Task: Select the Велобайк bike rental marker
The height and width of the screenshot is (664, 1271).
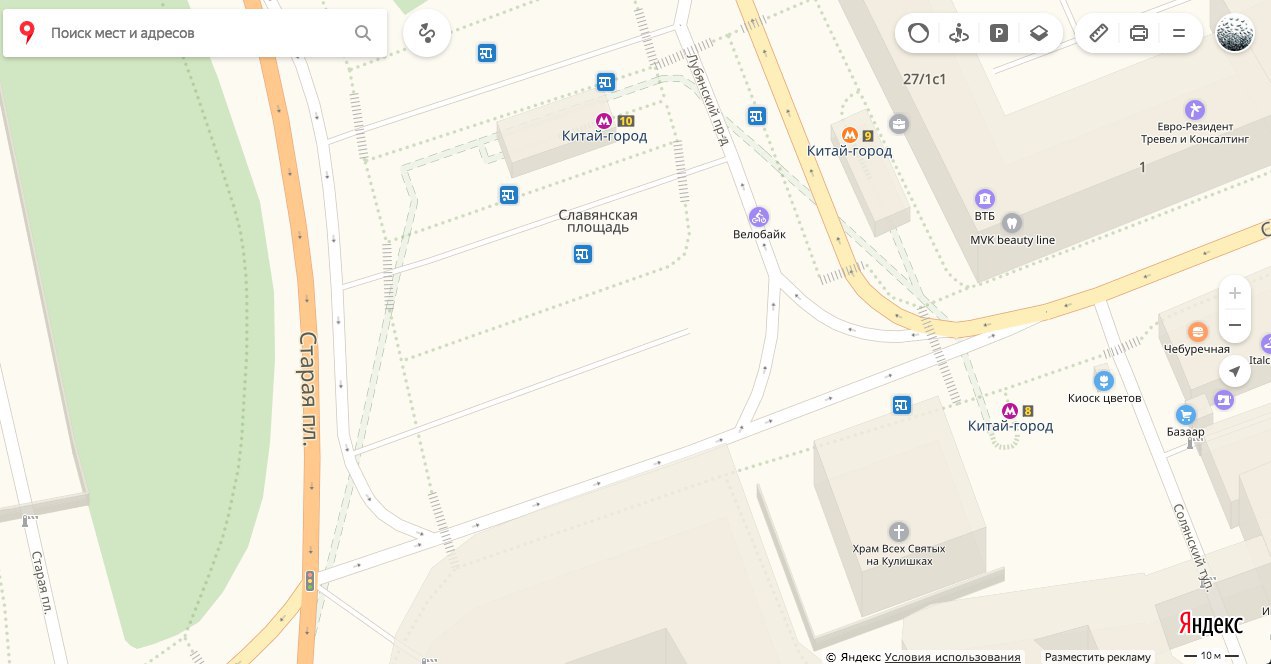Action: (x=759, y=216)
